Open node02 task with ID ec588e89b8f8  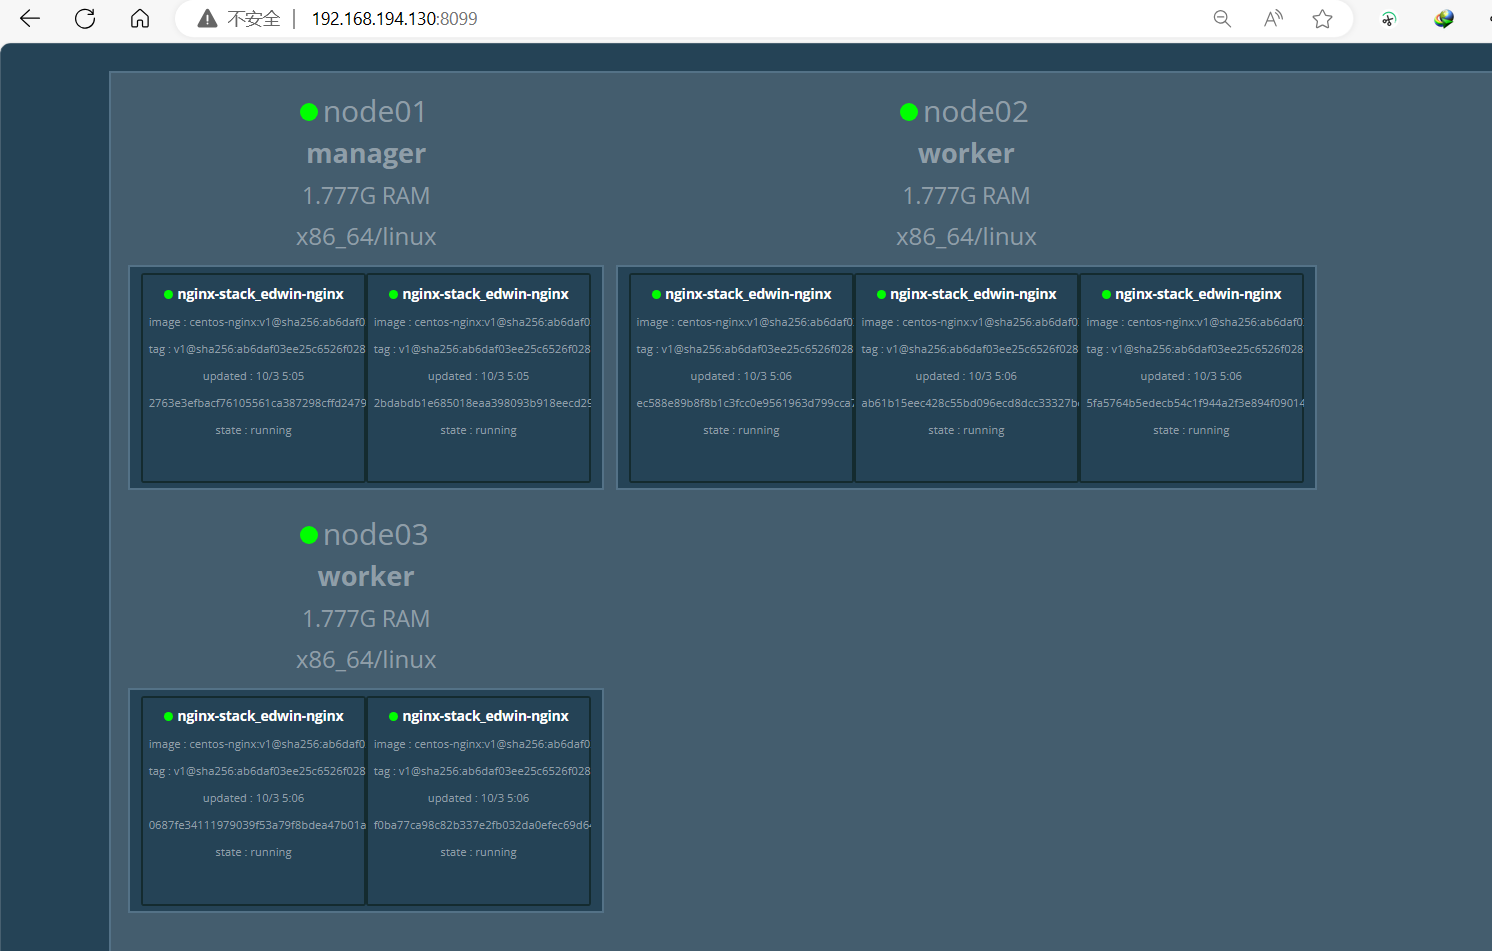click(x=741, y=378)
